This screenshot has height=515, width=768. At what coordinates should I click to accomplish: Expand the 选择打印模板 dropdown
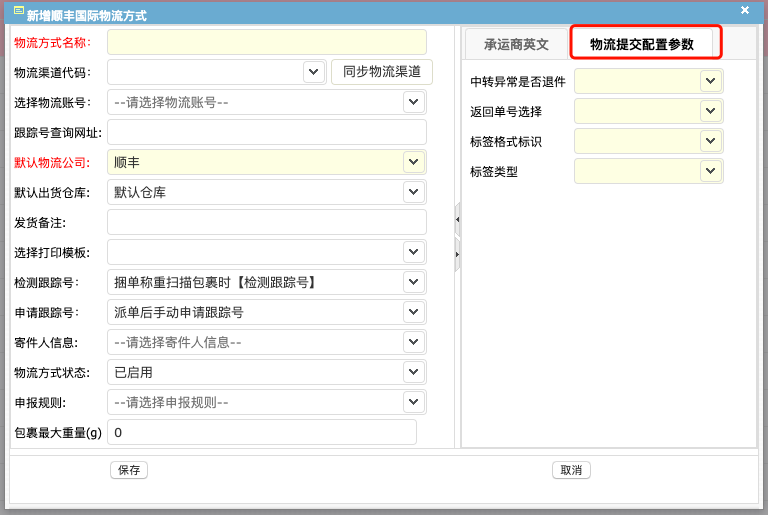tap(414, 252)
